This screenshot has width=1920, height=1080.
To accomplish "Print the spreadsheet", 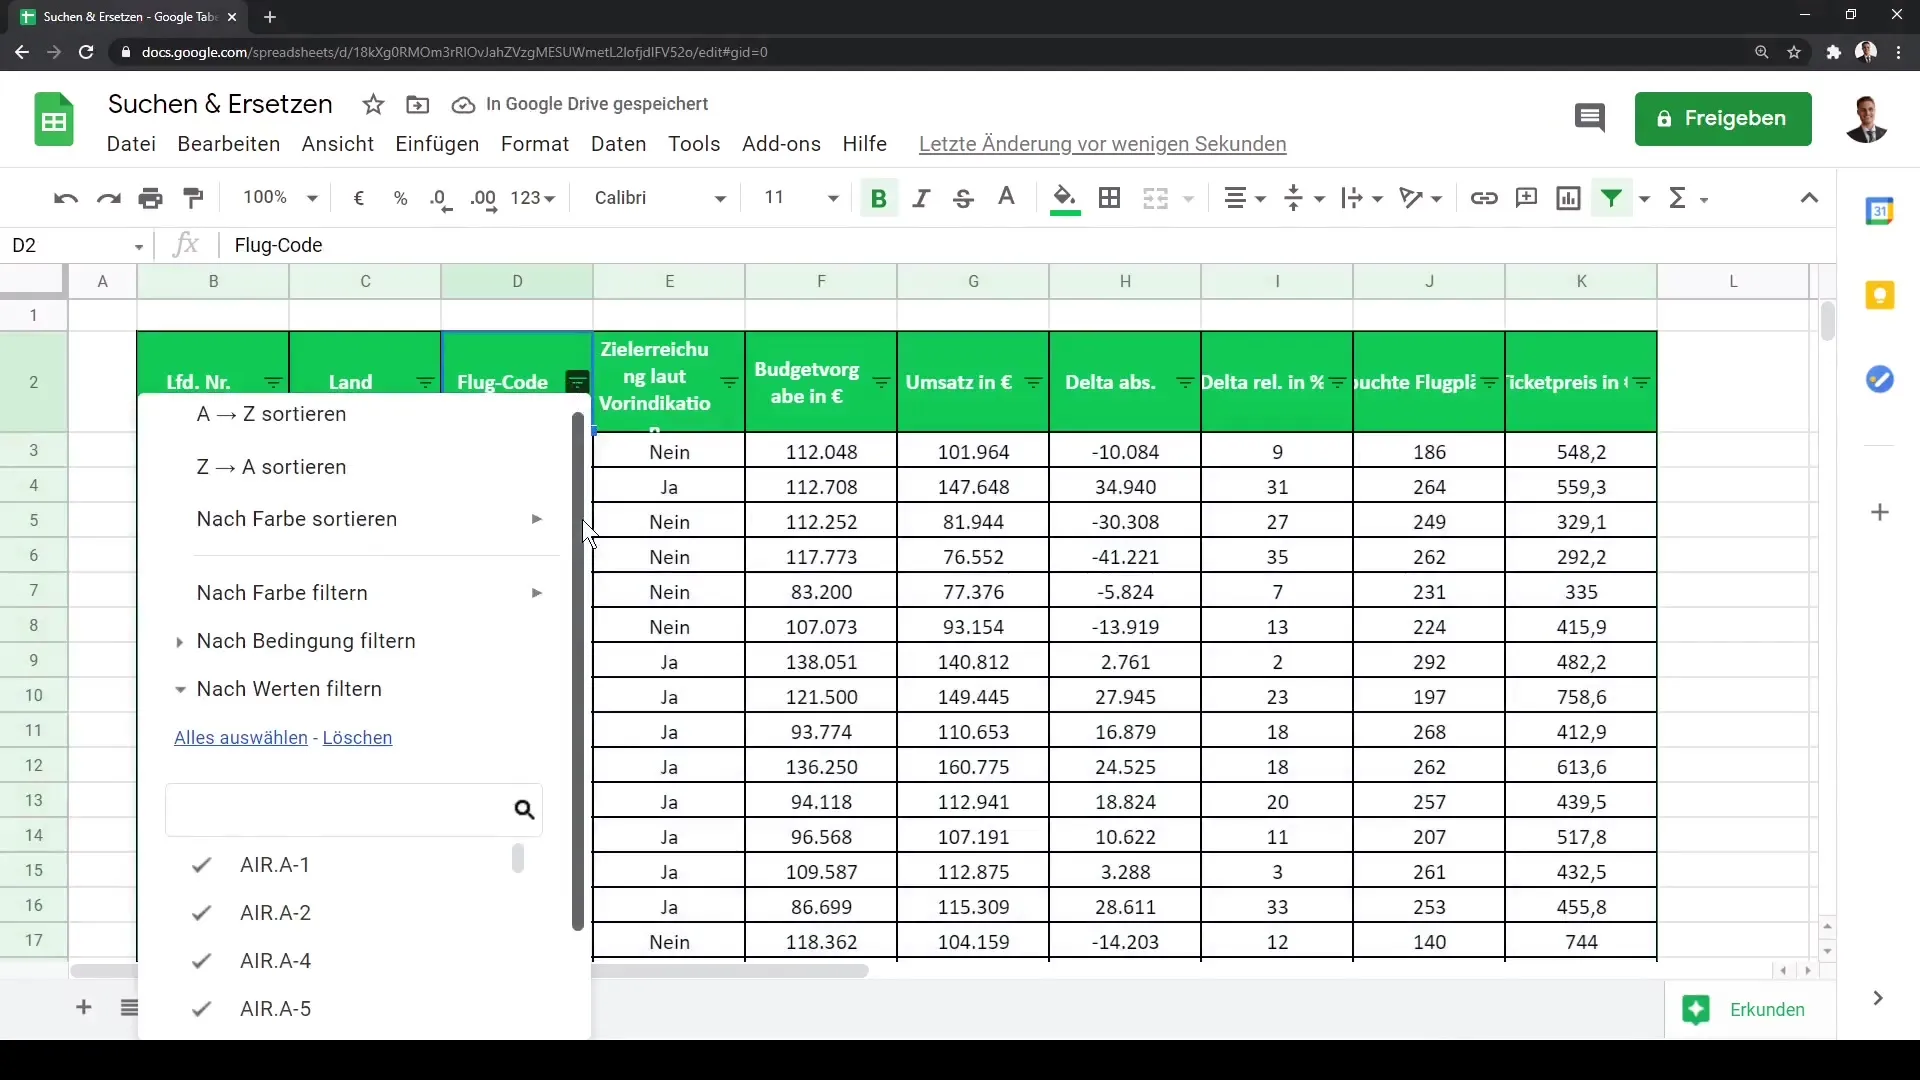I will click(151, 198).
